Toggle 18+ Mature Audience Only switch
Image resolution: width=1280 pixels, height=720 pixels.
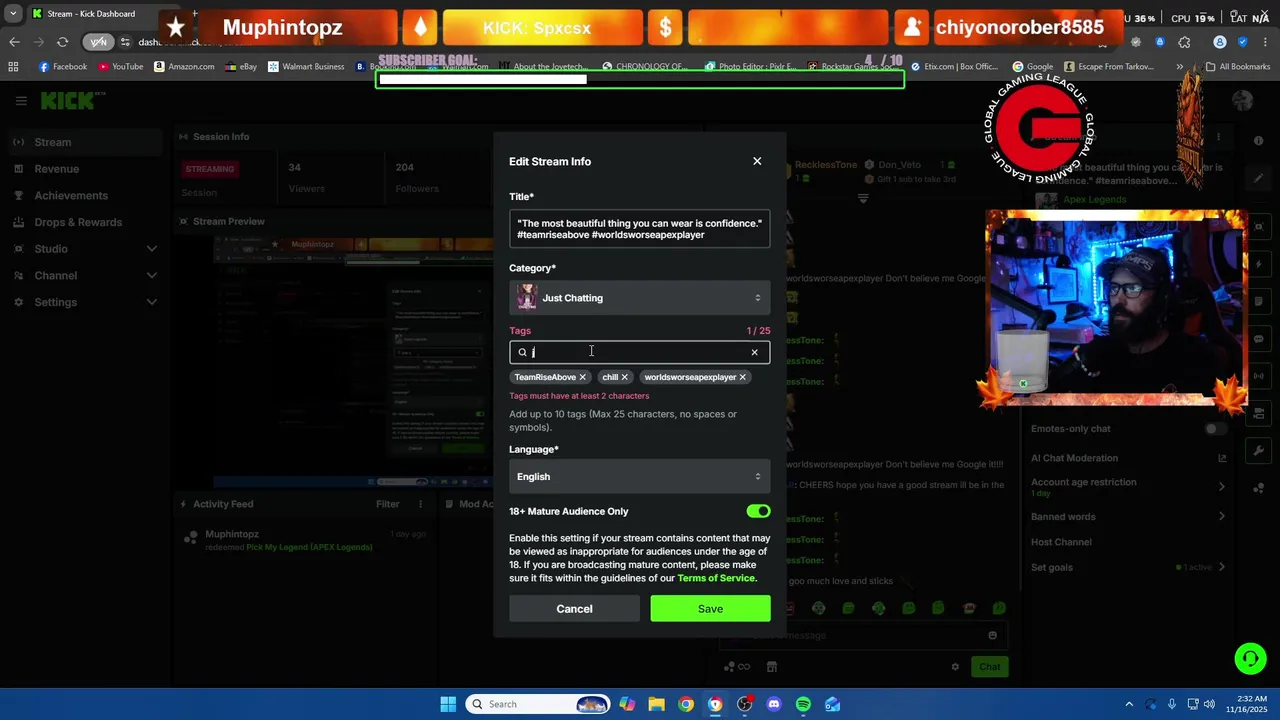(x=758, y=511)
